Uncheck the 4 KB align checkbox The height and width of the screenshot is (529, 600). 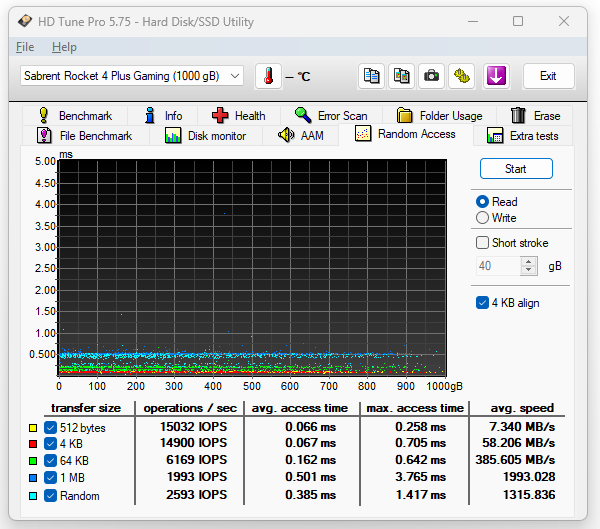pos(482,303)
